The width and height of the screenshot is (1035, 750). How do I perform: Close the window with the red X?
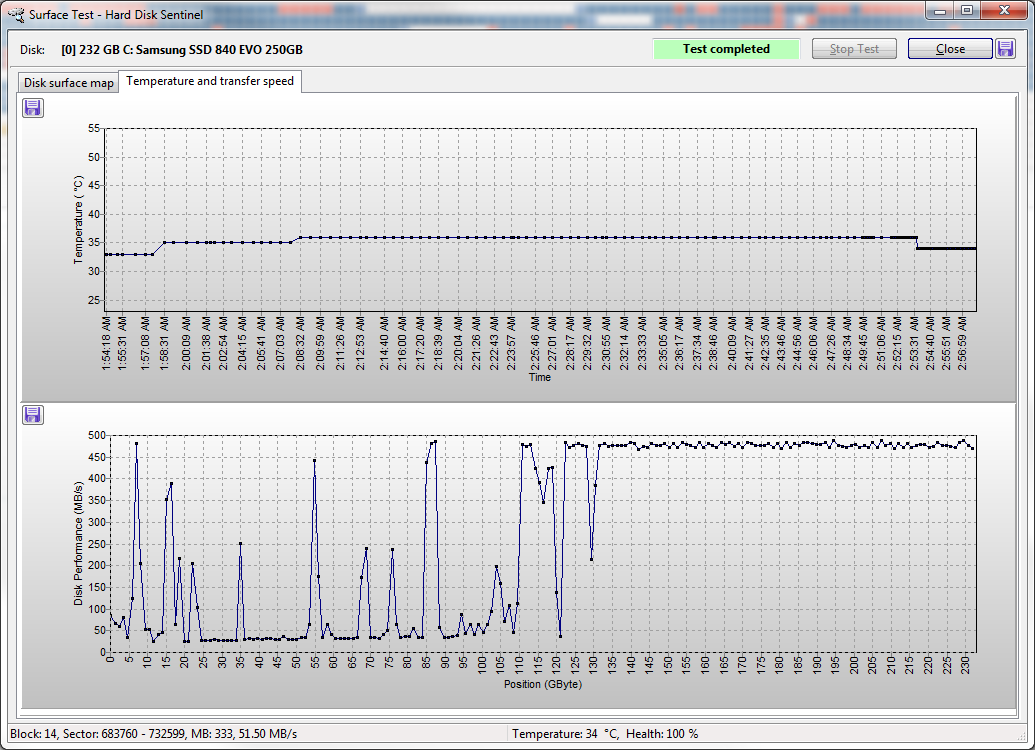point(1002,10)
